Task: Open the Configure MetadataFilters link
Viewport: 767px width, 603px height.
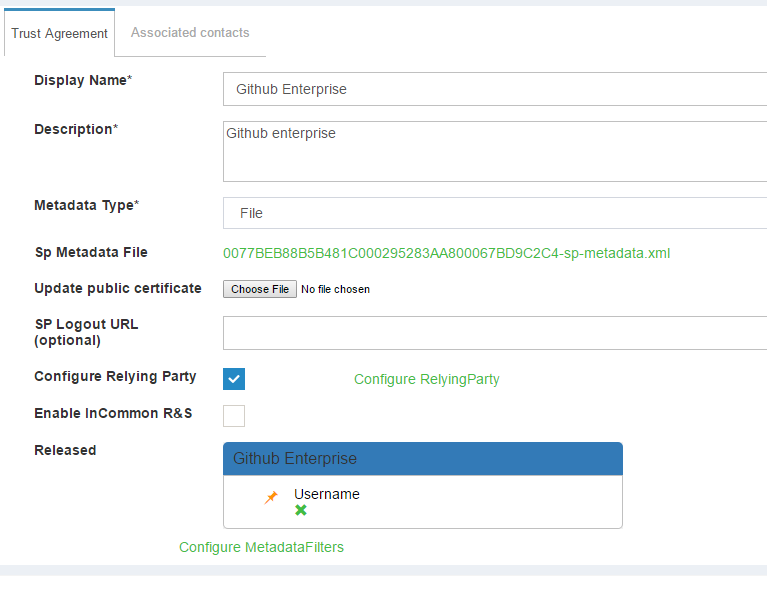Action: coord(261,547)
